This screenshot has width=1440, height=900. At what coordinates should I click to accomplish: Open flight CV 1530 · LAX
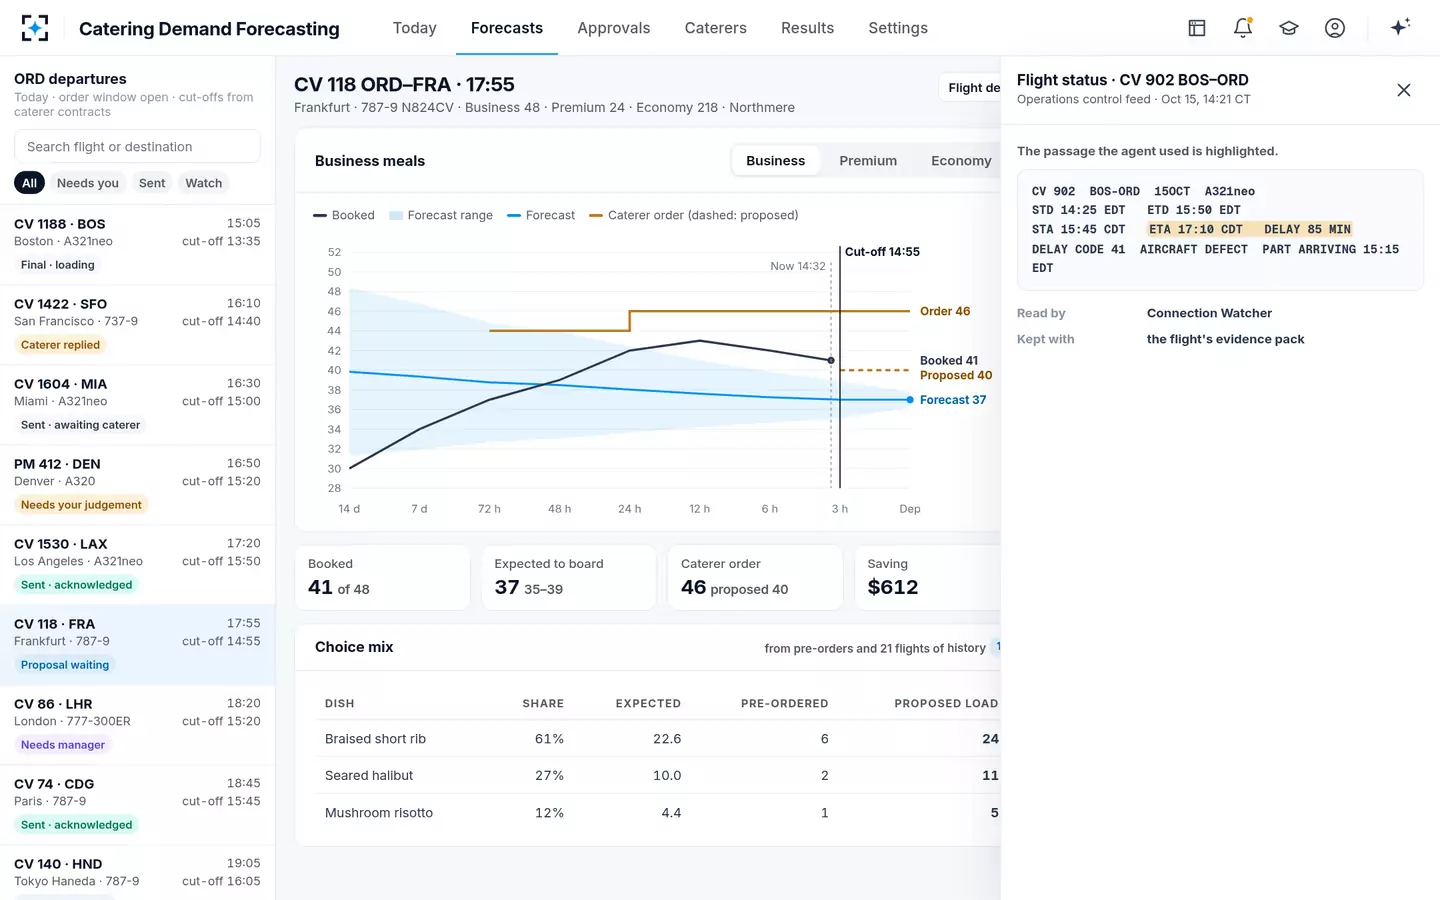click(x=137, y=565)
